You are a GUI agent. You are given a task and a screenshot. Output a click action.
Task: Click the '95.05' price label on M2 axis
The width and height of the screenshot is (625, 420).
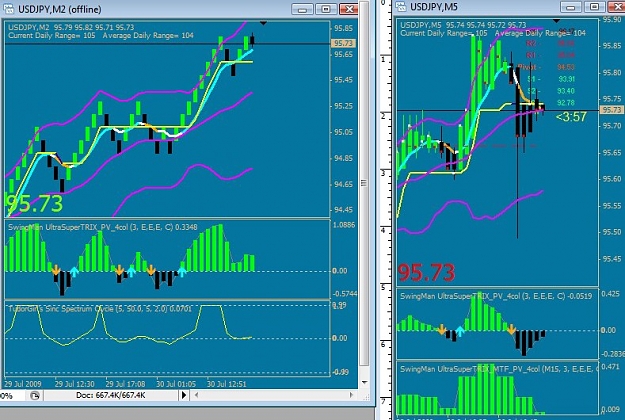[343, 132]
